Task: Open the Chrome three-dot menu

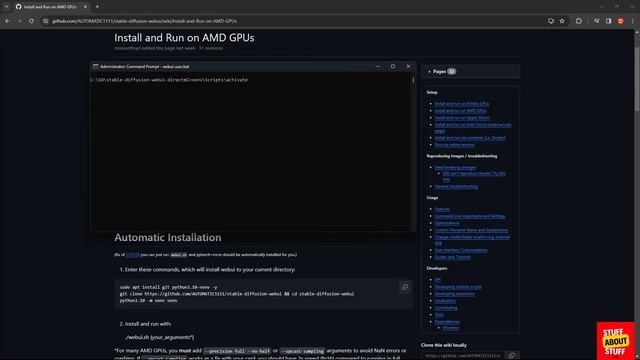Action: (x=632, y=21)
